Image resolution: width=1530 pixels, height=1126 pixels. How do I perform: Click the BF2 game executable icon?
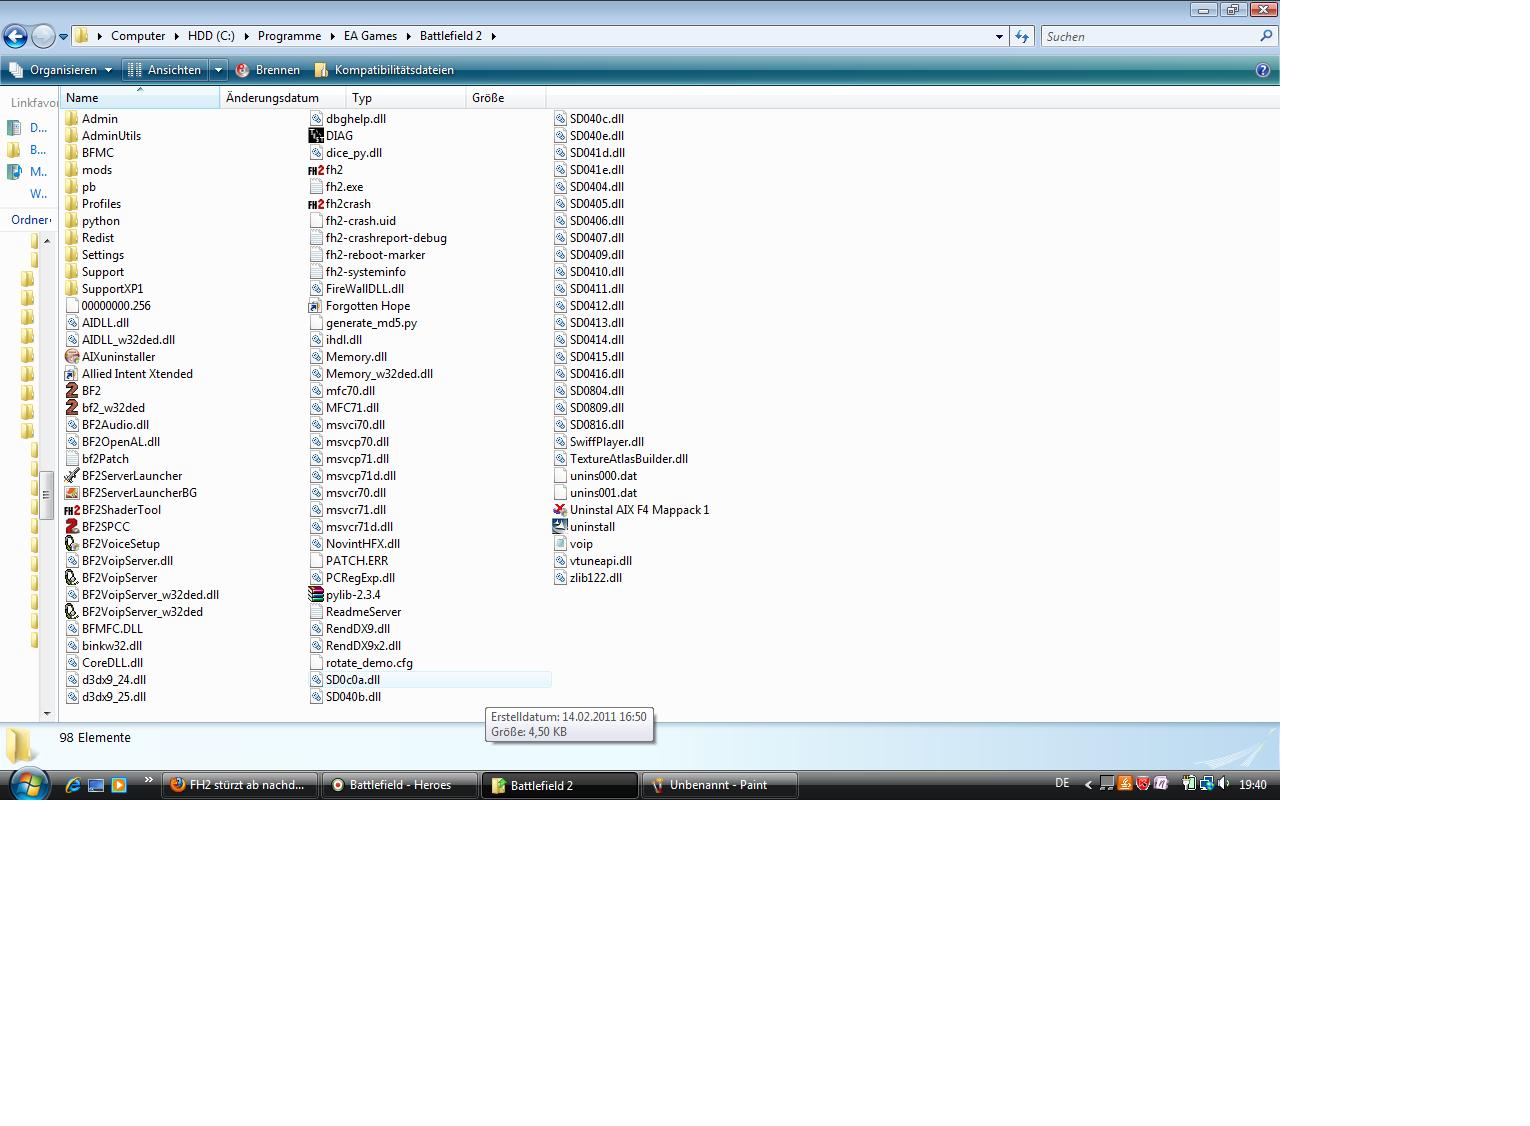click(72, 391)
